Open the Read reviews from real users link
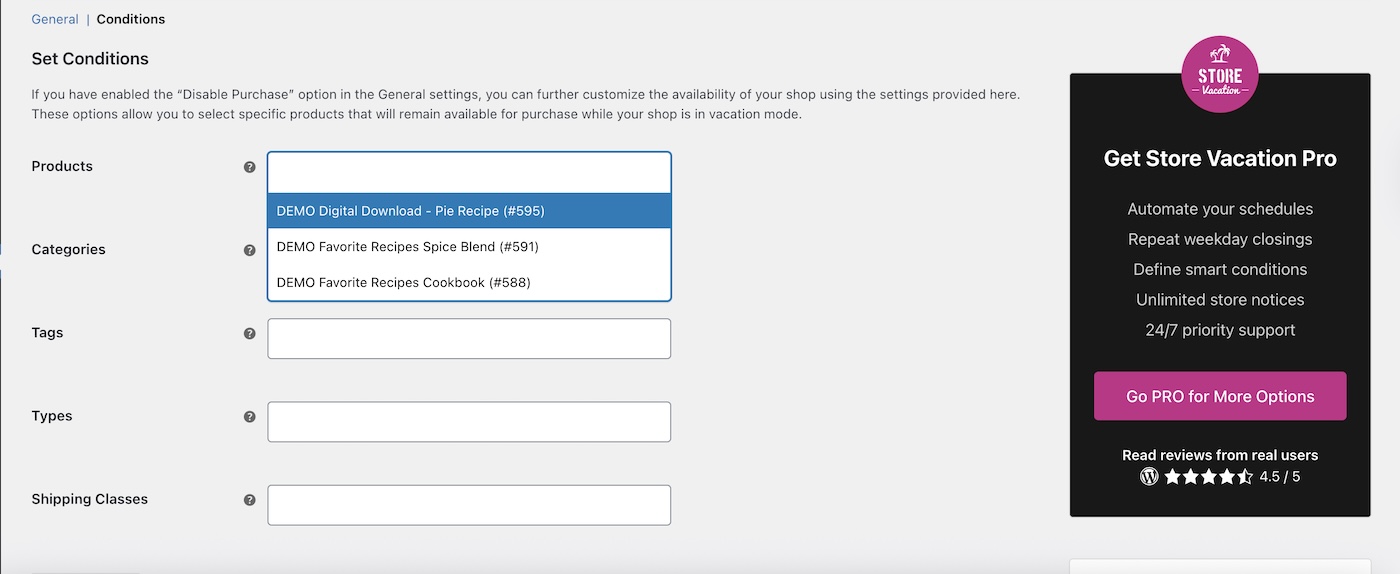 pyautogui.click(x=1220, y=455)
